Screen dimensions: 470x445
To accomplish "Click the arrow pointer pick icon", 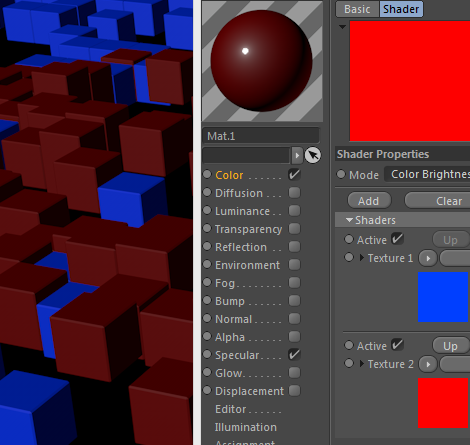I will 313,155.
